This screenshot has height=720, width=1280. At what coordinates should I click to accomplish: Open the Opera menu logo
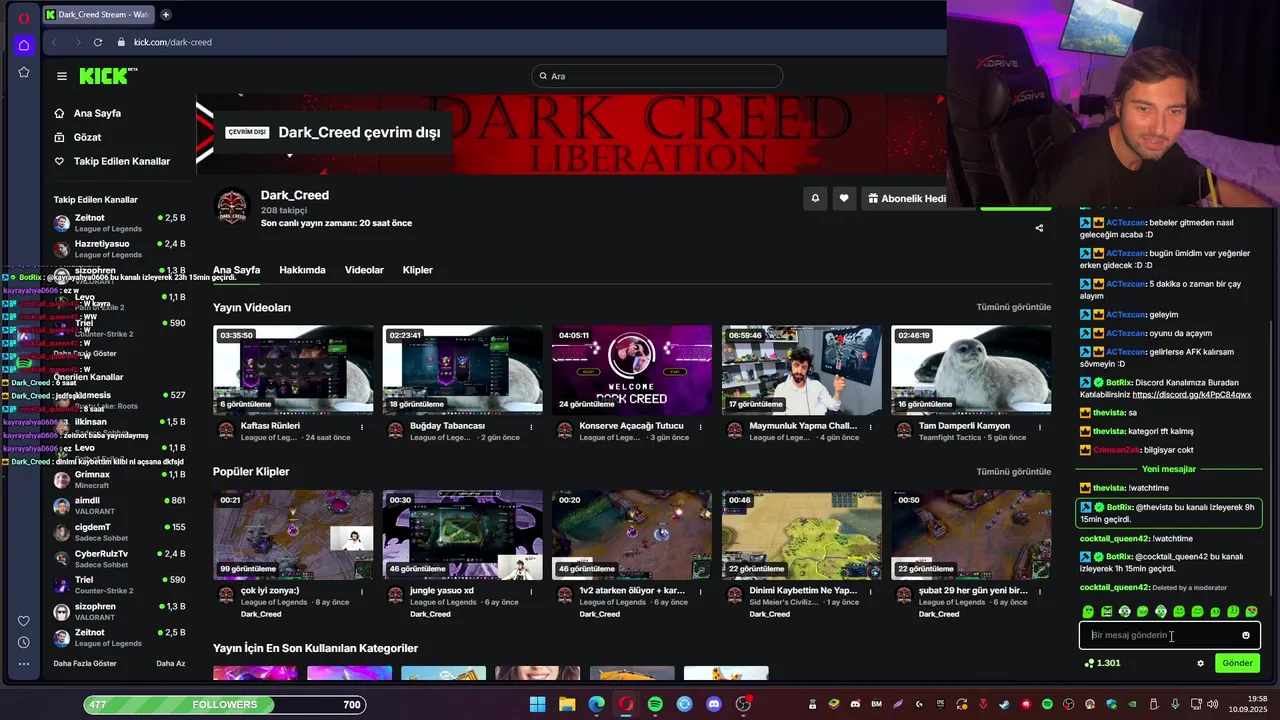coord(24,17)
